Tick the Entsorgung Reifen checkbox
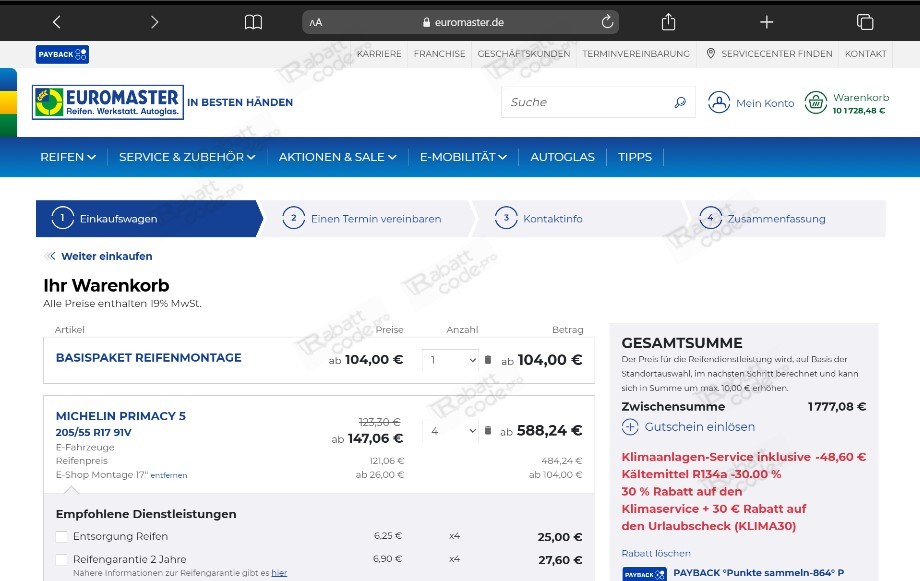This screenshot has height=581, width=920. pyautogui.click(x=61, y=536)
